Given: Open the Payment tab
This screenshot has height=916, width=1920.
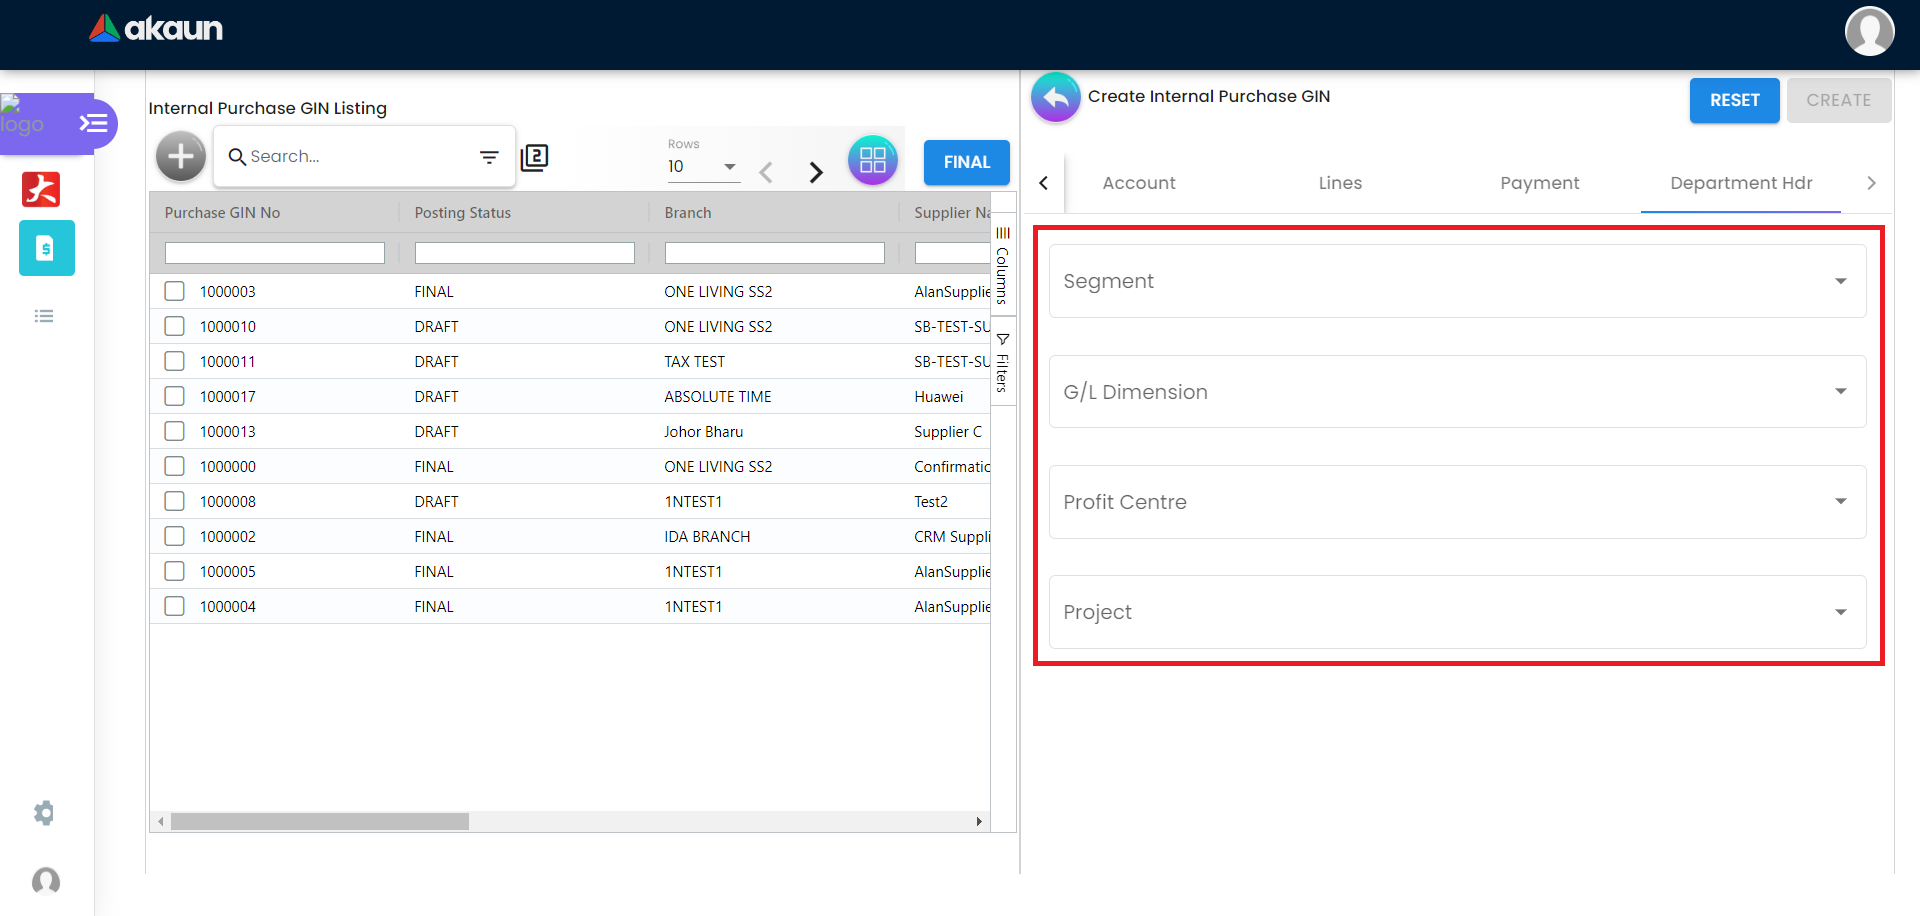Looking at the screenshot, I should [x=1539, y=183].
